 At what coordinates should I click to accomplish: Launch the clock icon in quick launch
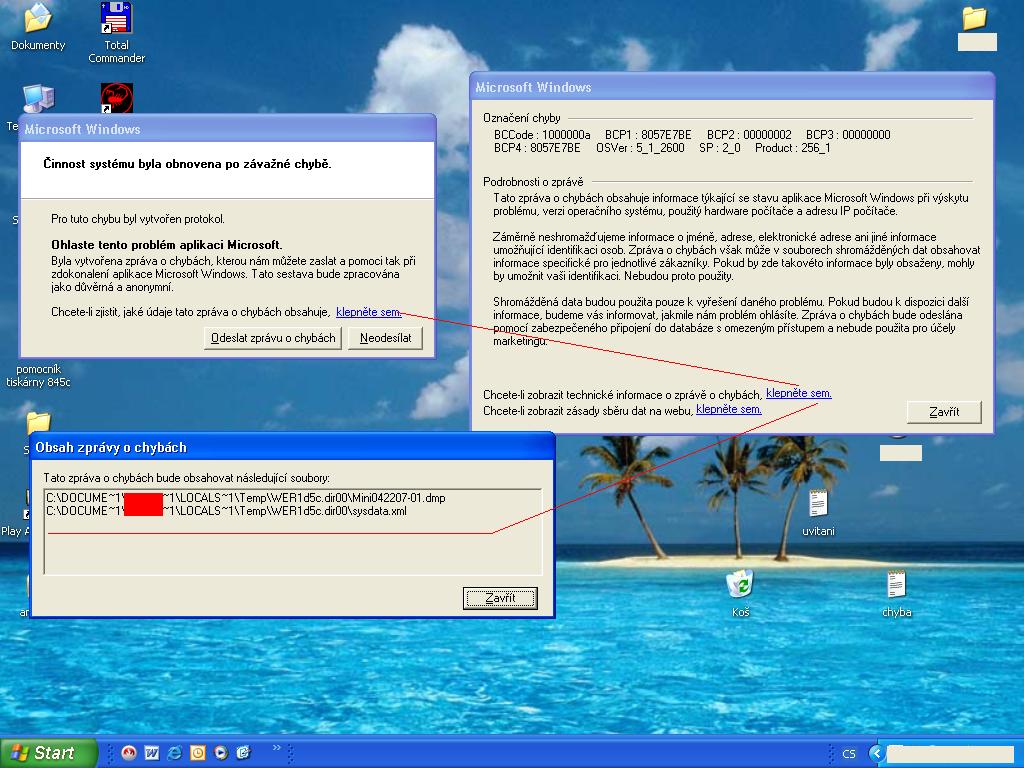[x=198, y=753]
